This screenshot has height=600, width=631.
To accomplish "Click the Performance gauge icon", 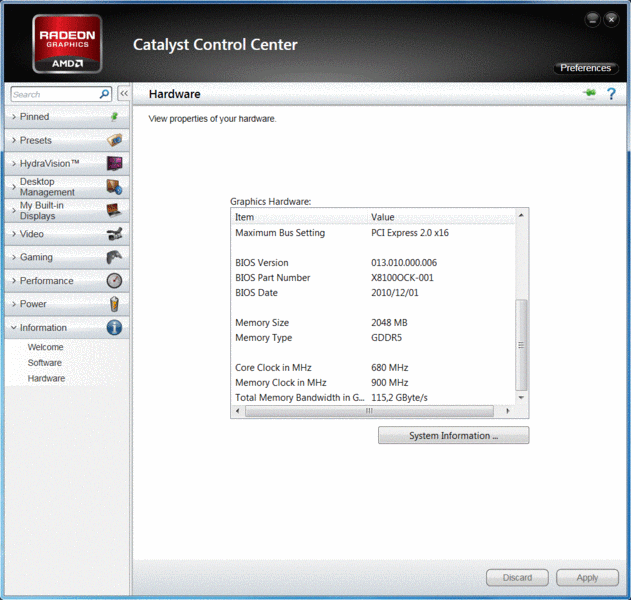I will (114, 280).
